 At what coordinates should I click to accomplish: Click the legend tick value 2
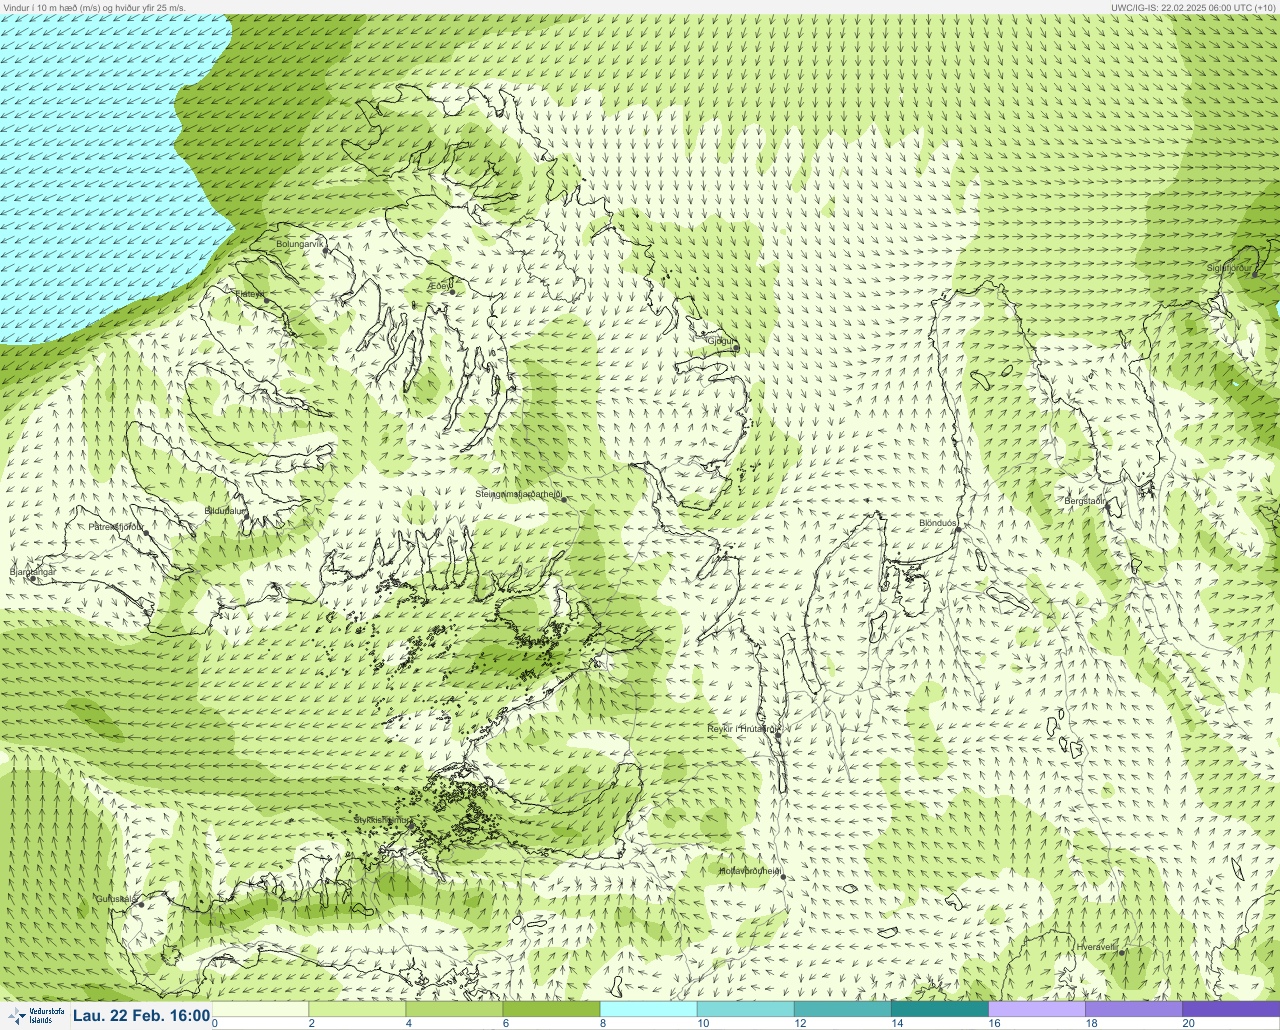click(312, 1023)
